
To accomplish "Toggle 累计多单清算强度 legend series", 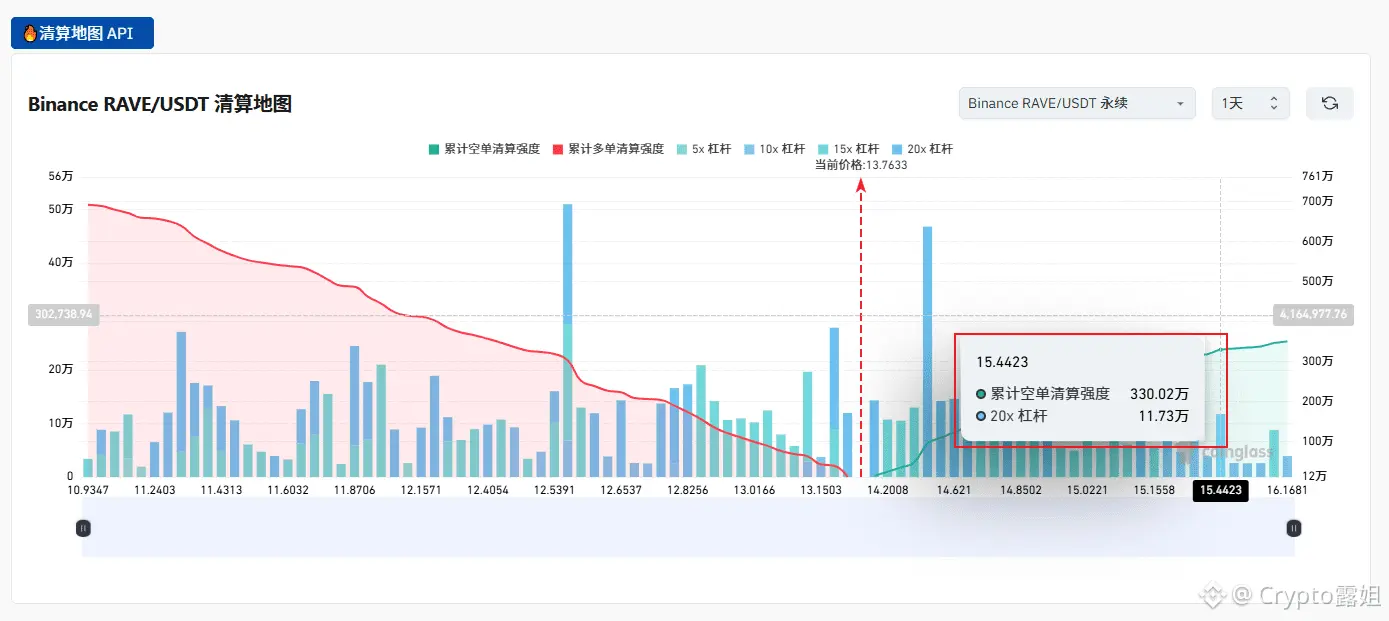I will pos(608,148).
